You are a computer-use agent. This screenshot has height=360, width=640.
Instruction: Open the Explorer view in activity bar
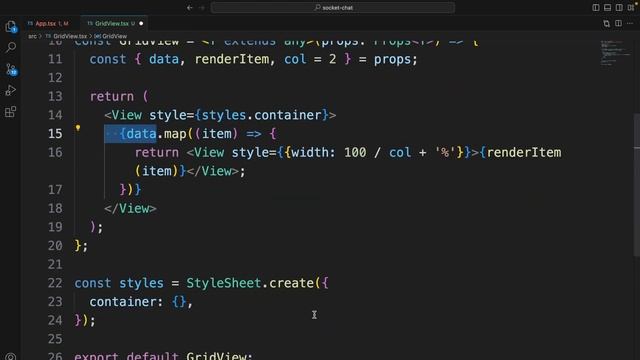coord(11,27)
